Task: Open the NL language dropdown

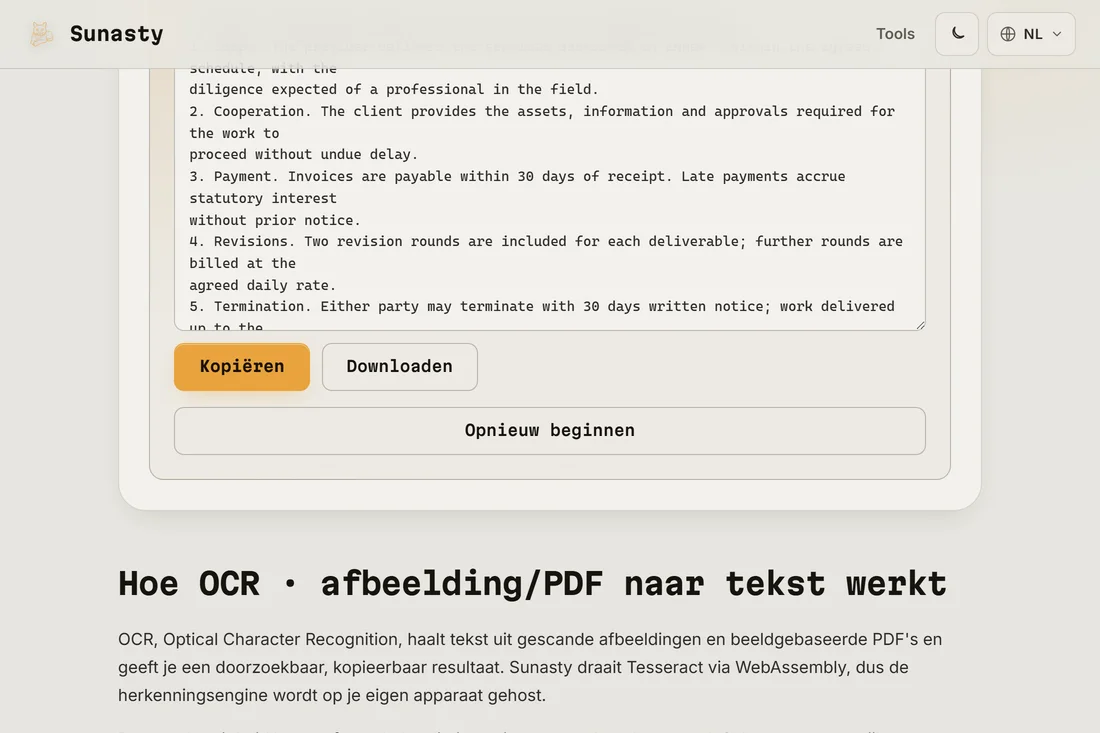Action: [x=1031, y=34]
